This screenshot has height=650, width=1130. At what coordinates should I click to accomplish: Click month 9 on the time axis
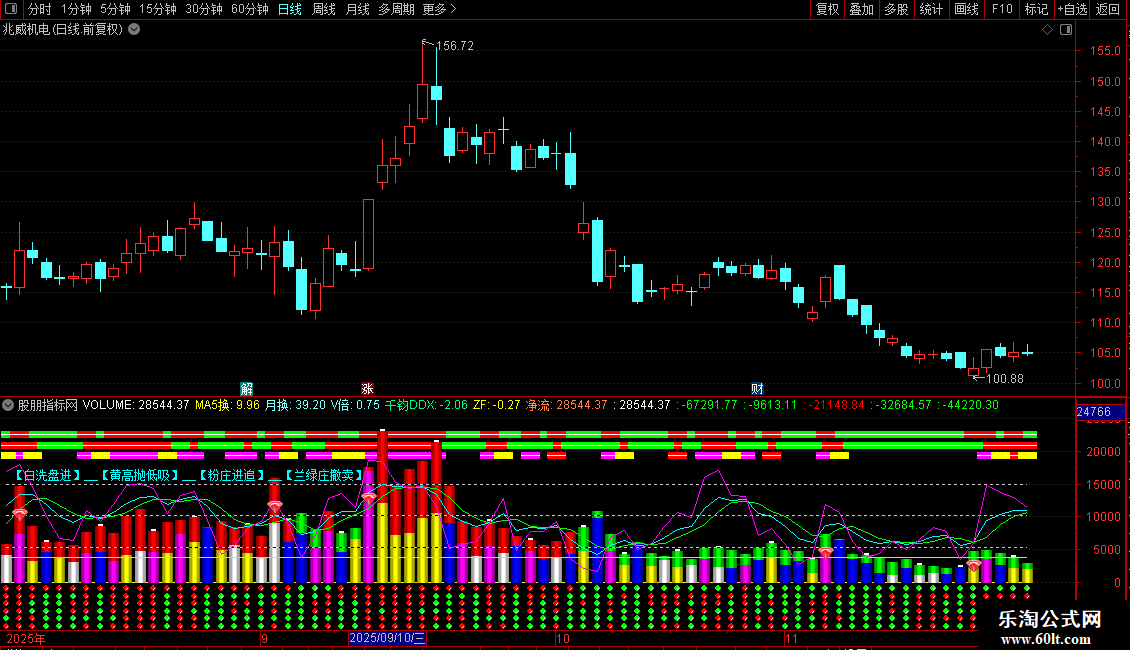tap(264, 639)
